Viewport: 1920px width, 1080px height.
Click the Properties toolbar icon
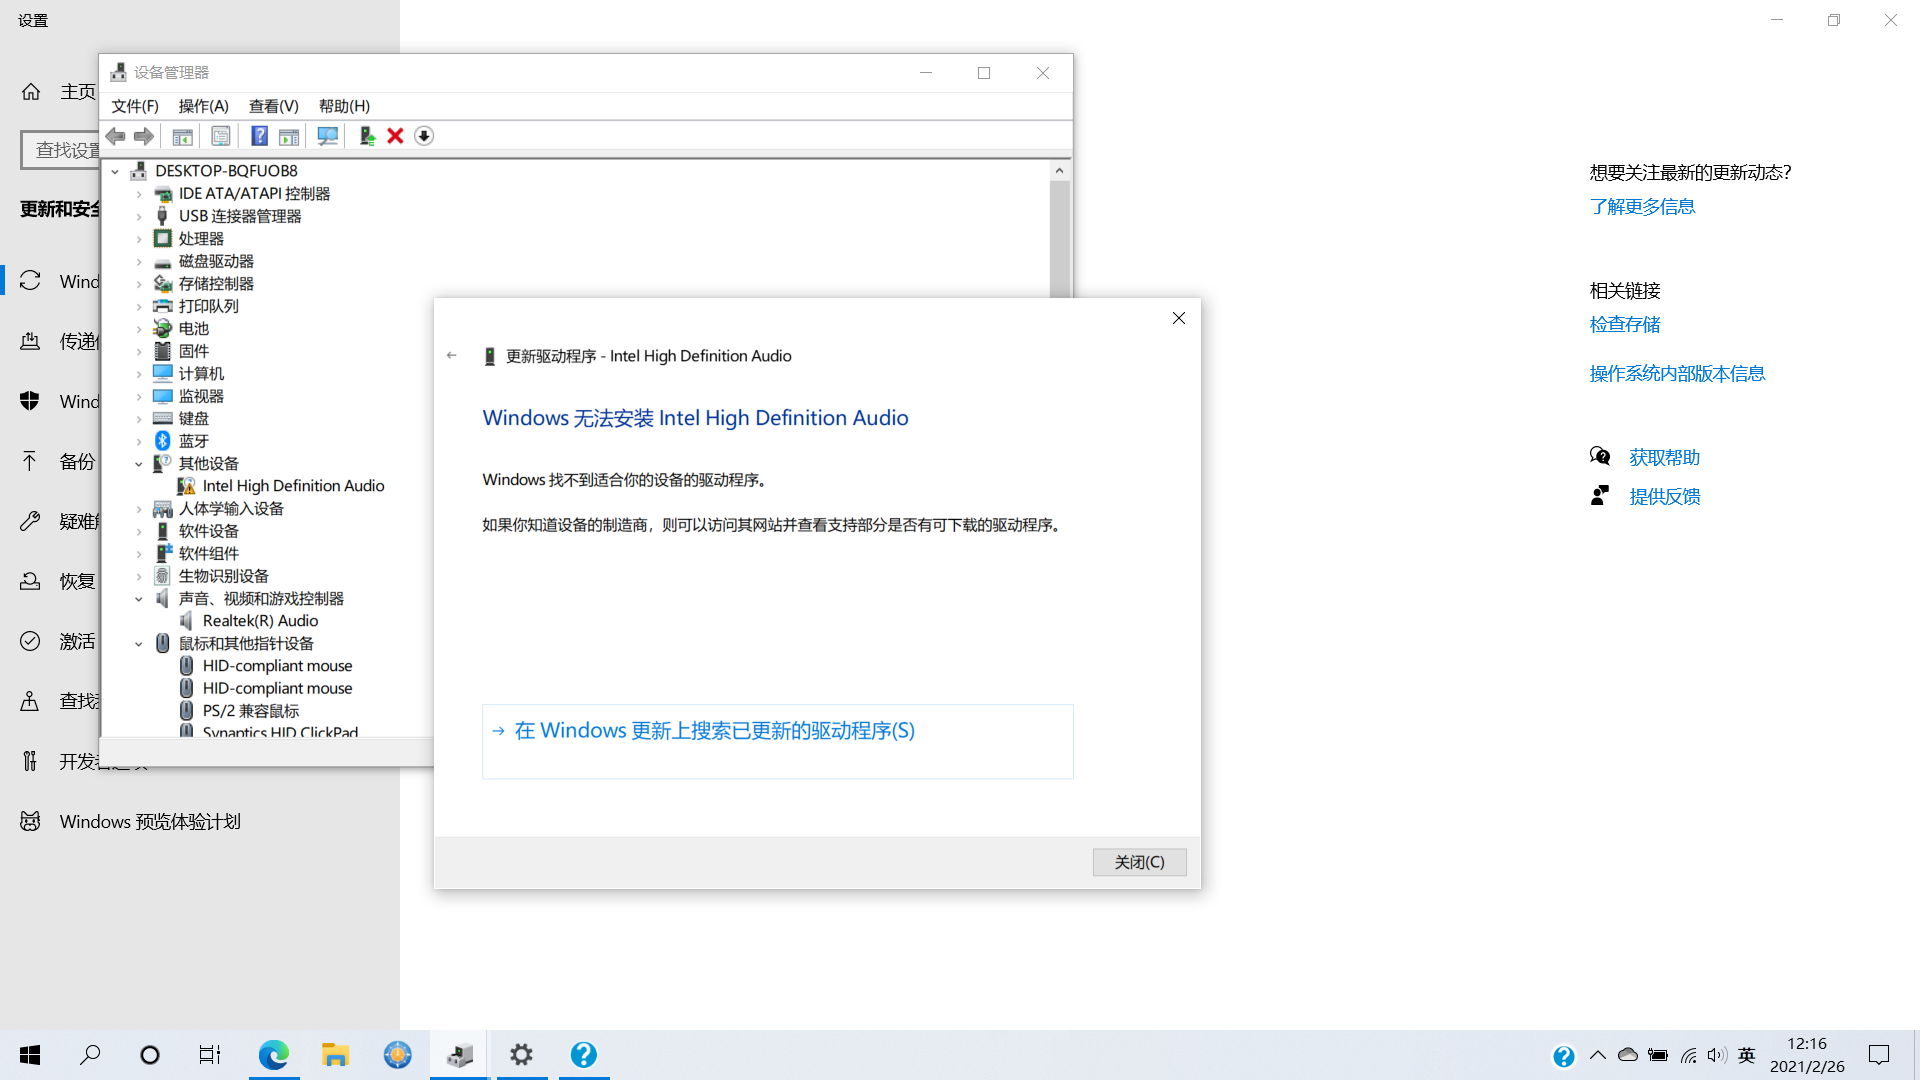click(x=221, y=136)
